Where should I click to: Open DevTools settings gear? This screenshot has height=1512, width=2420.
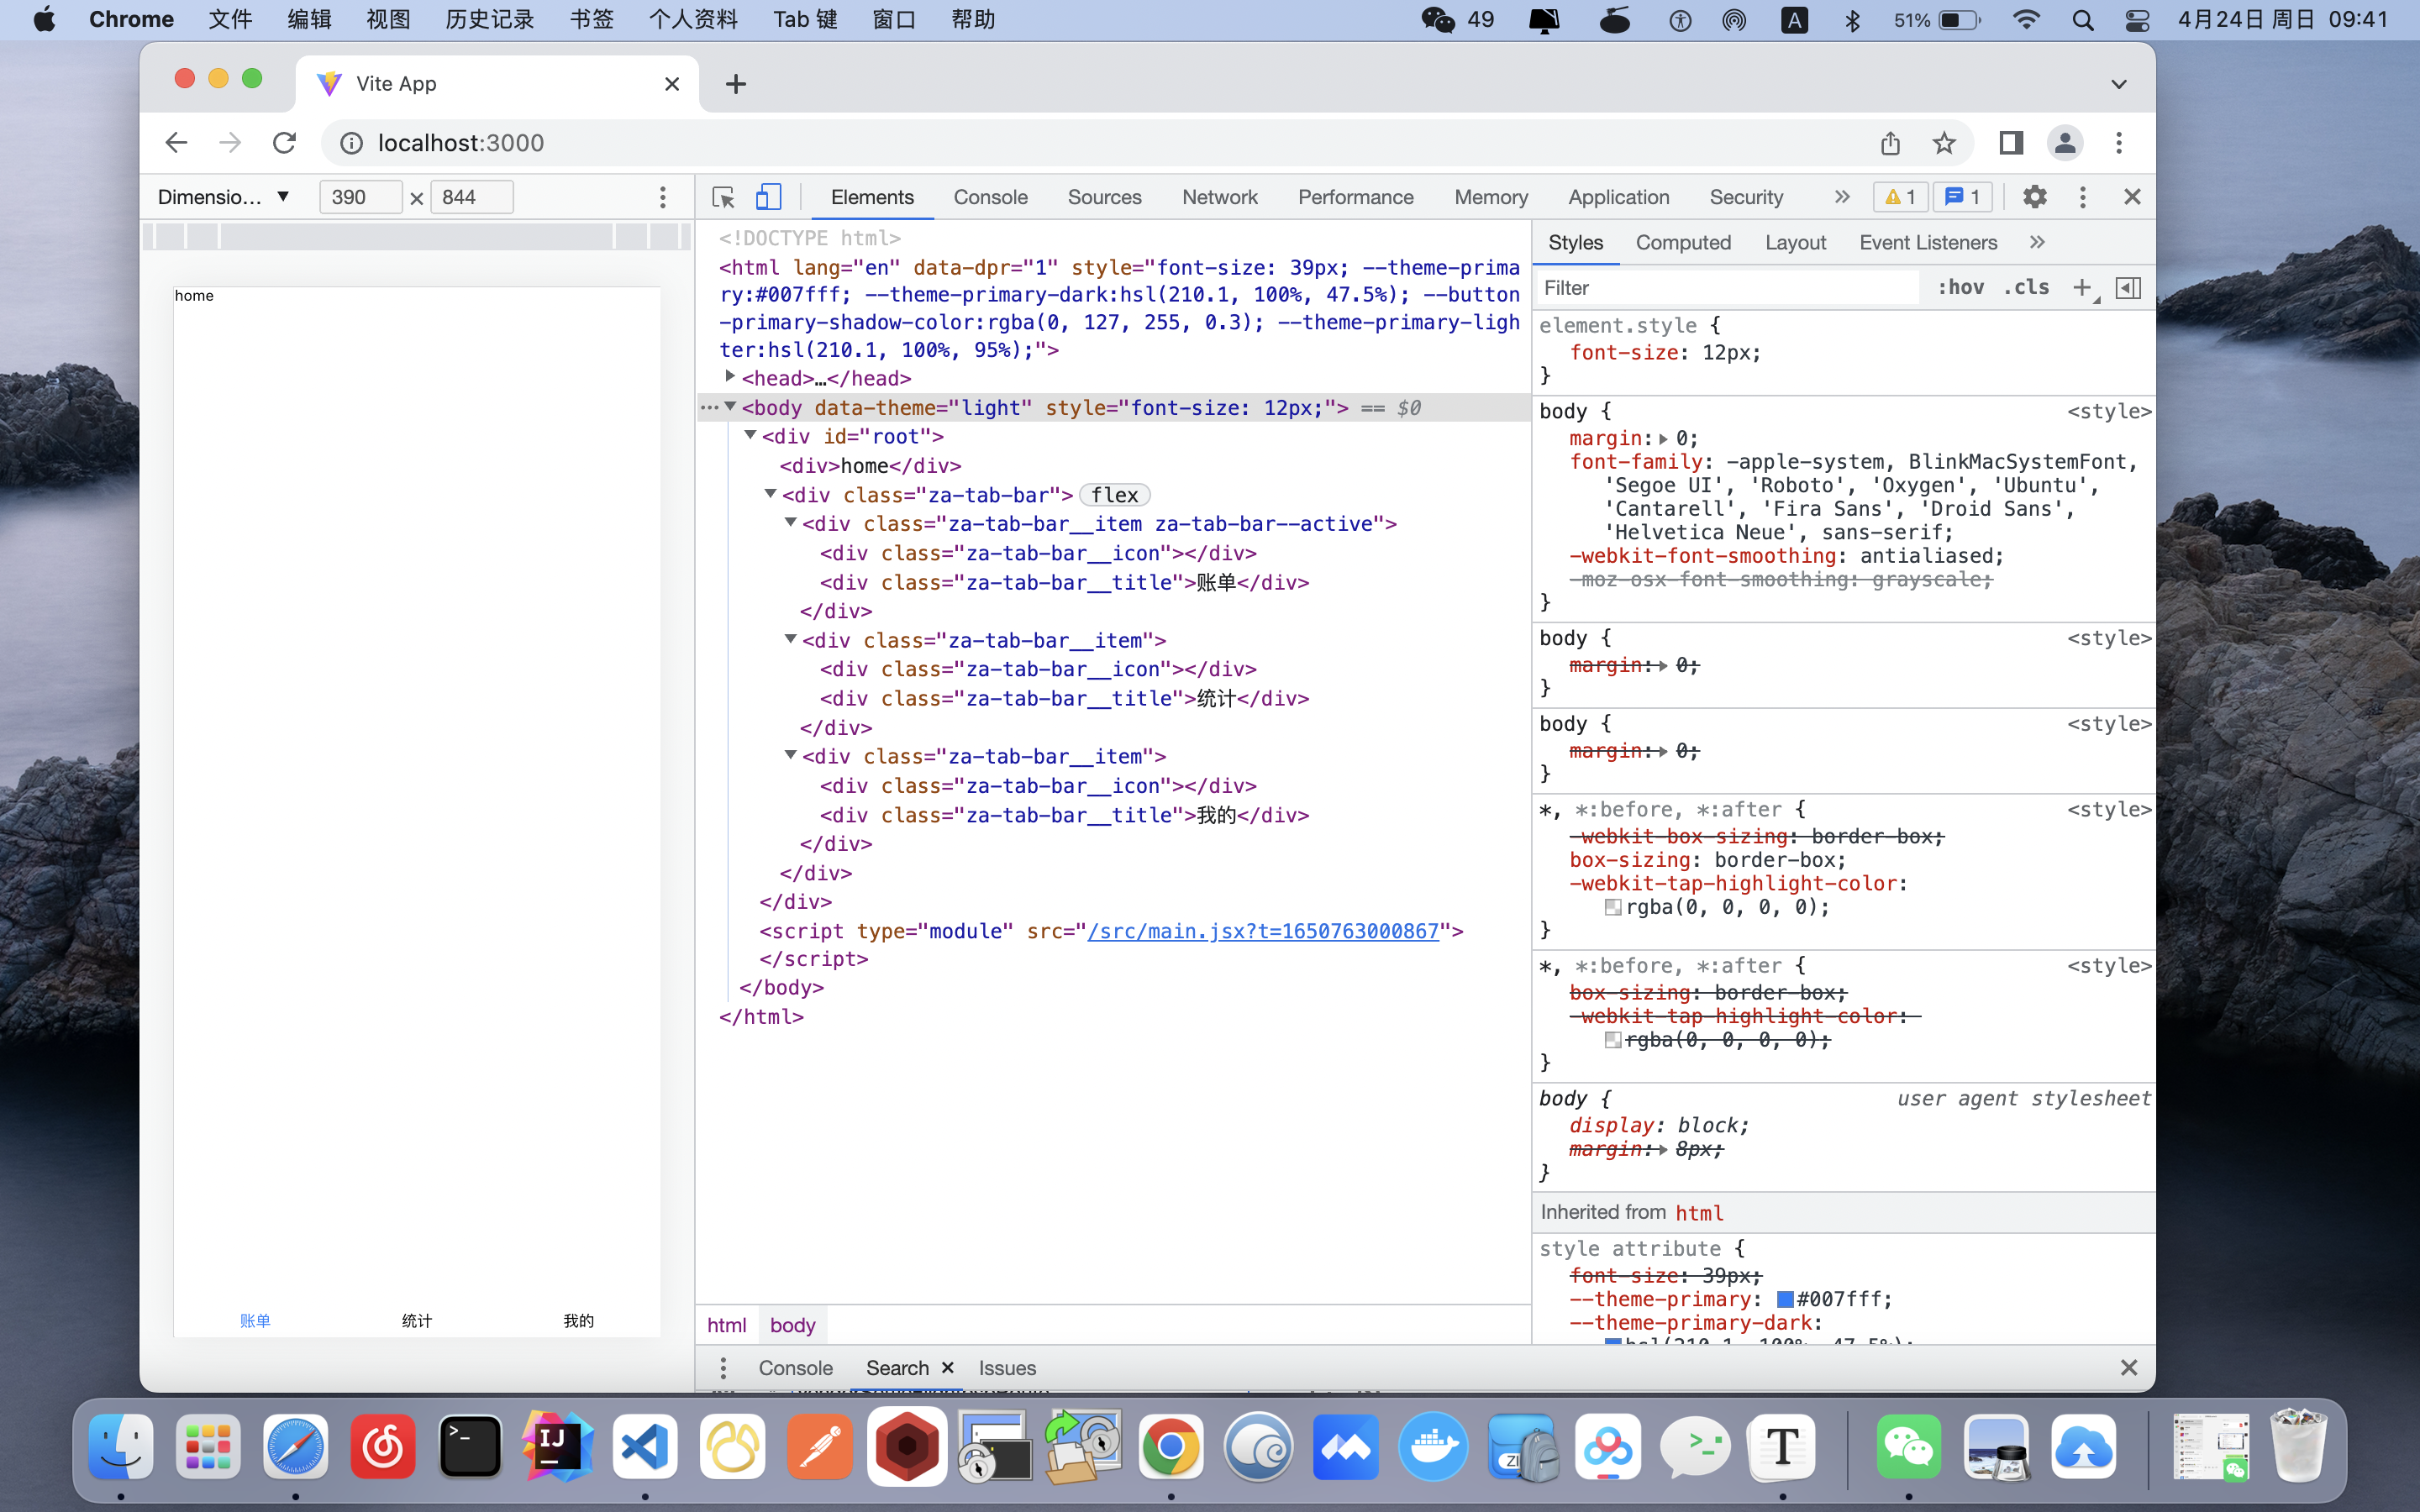[x=2034, y=197]
